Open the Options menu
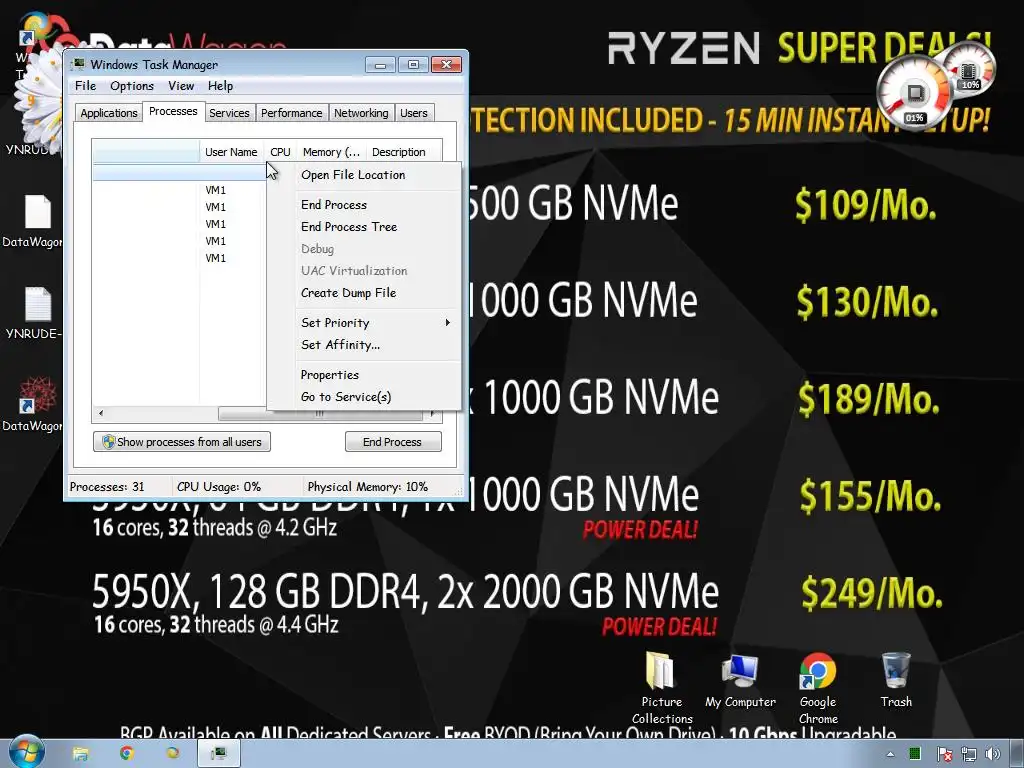 132,86
